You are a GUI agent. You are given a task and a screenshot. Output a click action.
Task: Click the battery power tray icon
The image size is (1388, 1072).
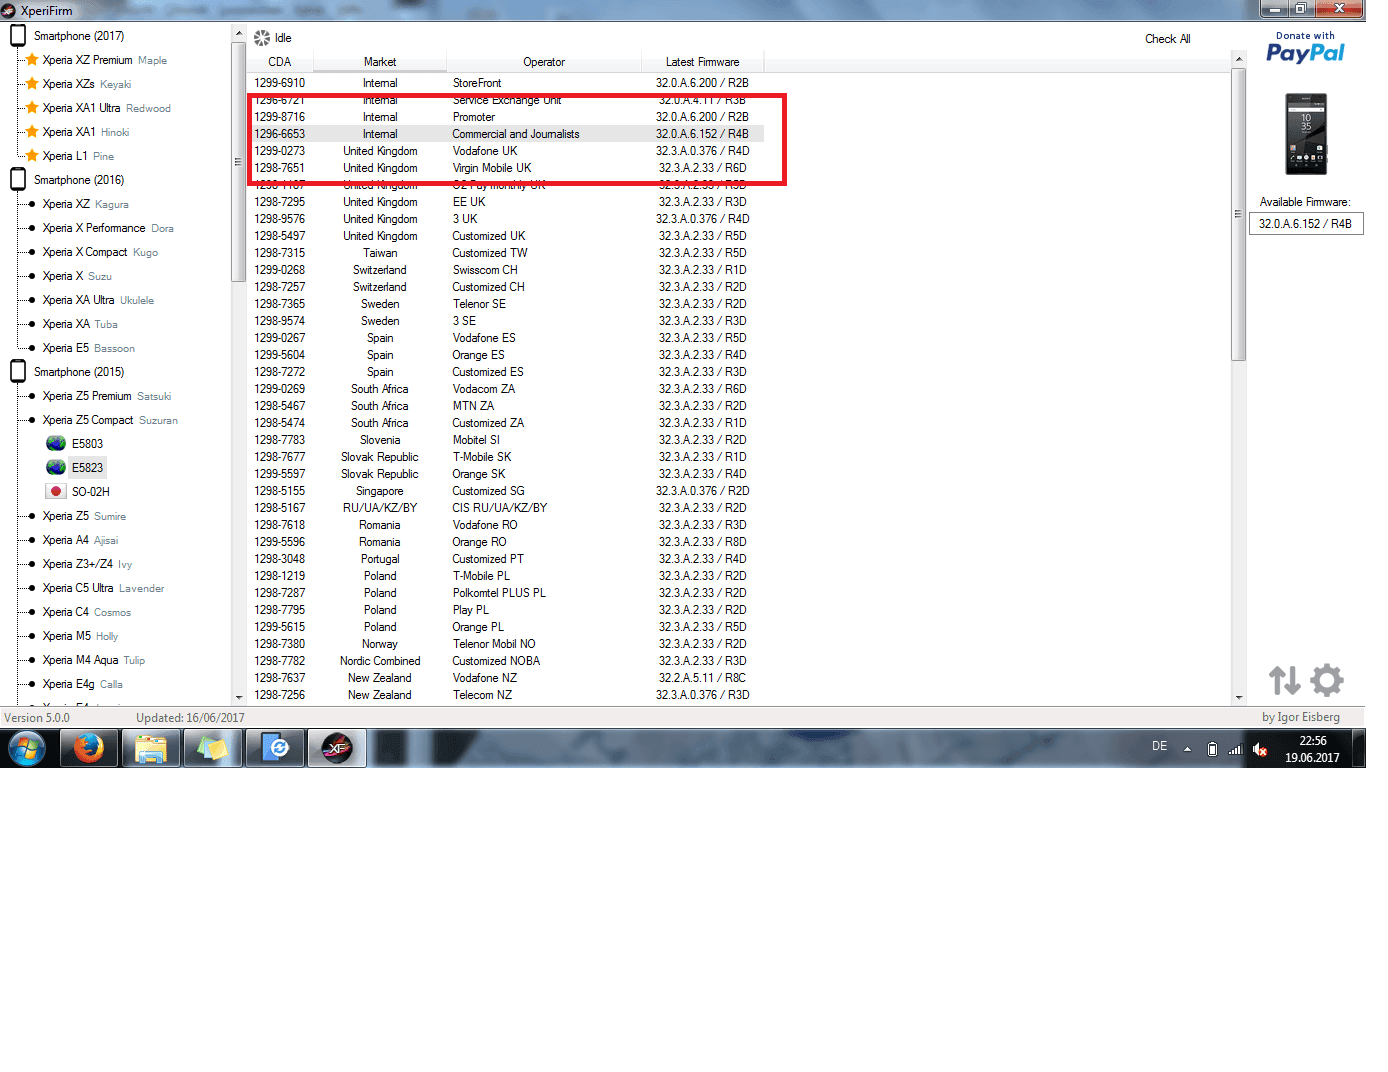(1212, 749)
